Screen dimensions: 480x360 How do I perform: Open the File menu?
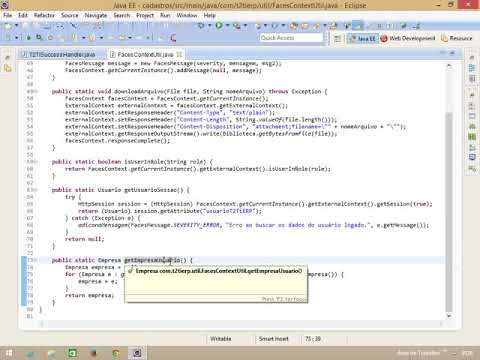coord(7,15)
